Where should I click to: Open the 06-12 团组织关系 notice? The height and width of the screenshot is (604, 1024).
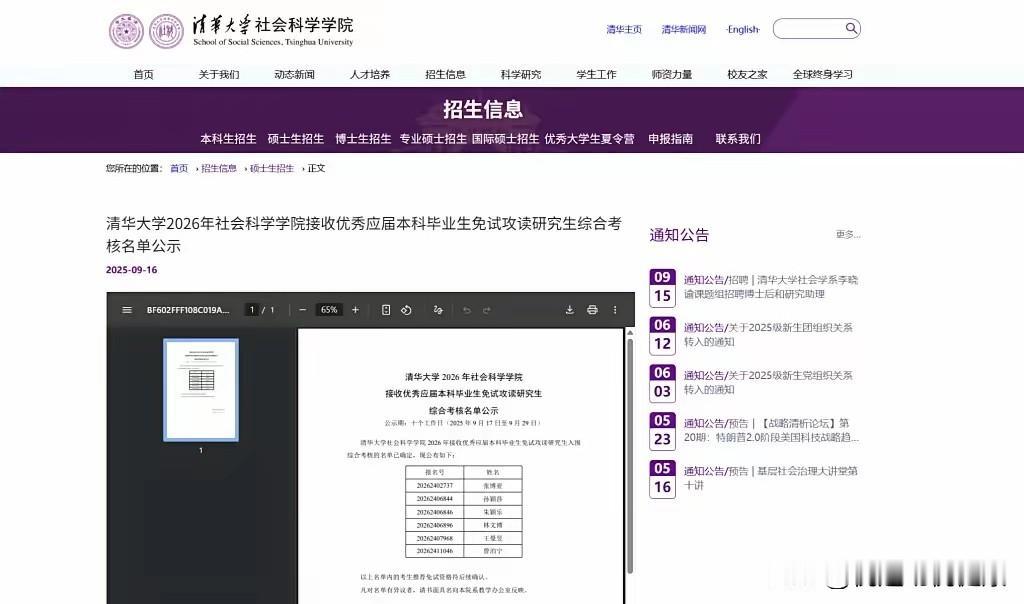768,334
